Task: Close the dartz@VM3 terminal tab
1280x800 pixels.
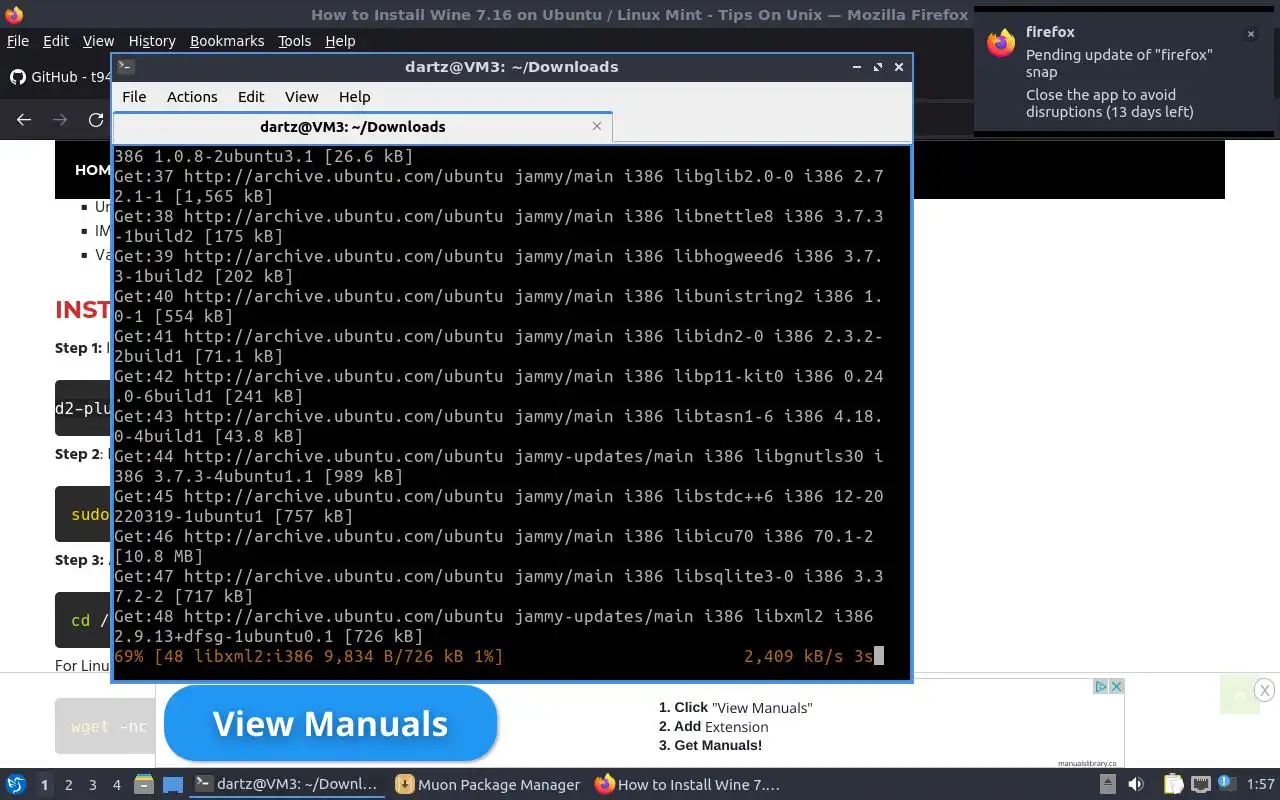Action: coord(597,126)
